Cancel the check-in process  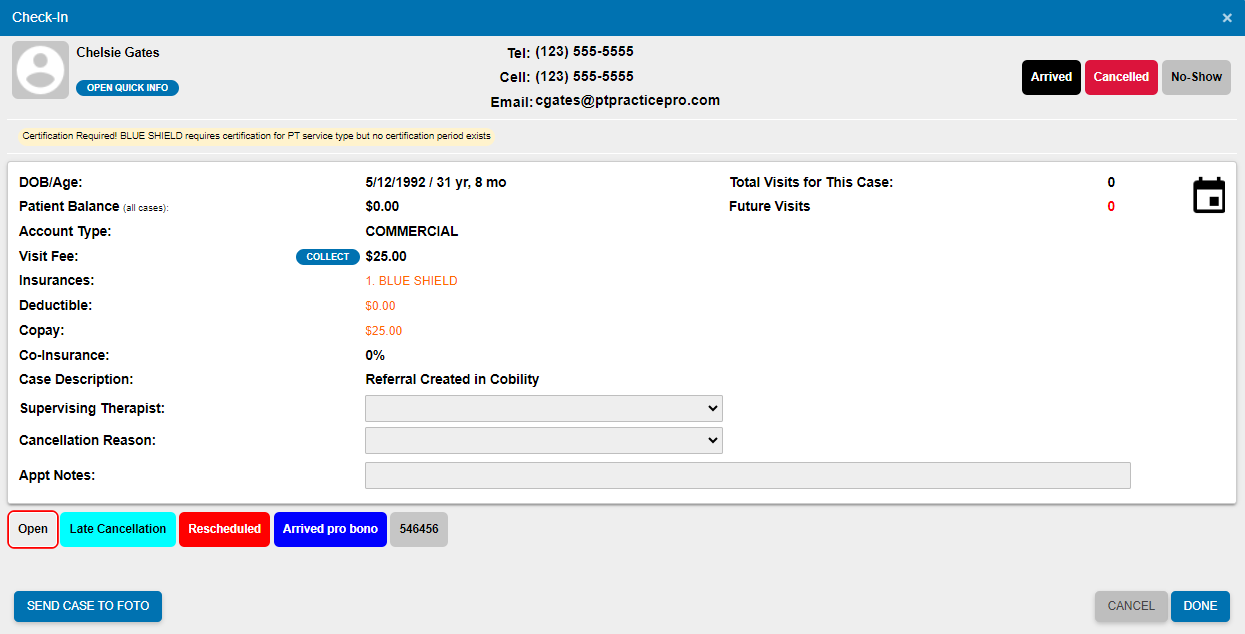click(x=1130, y=606)
